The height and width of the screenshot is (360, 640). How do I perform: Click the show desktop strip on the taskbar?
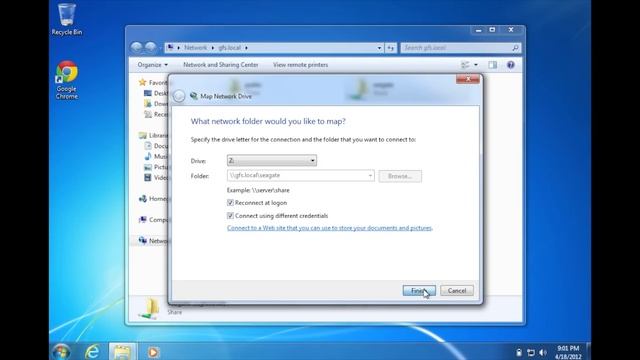pos(588,351)
